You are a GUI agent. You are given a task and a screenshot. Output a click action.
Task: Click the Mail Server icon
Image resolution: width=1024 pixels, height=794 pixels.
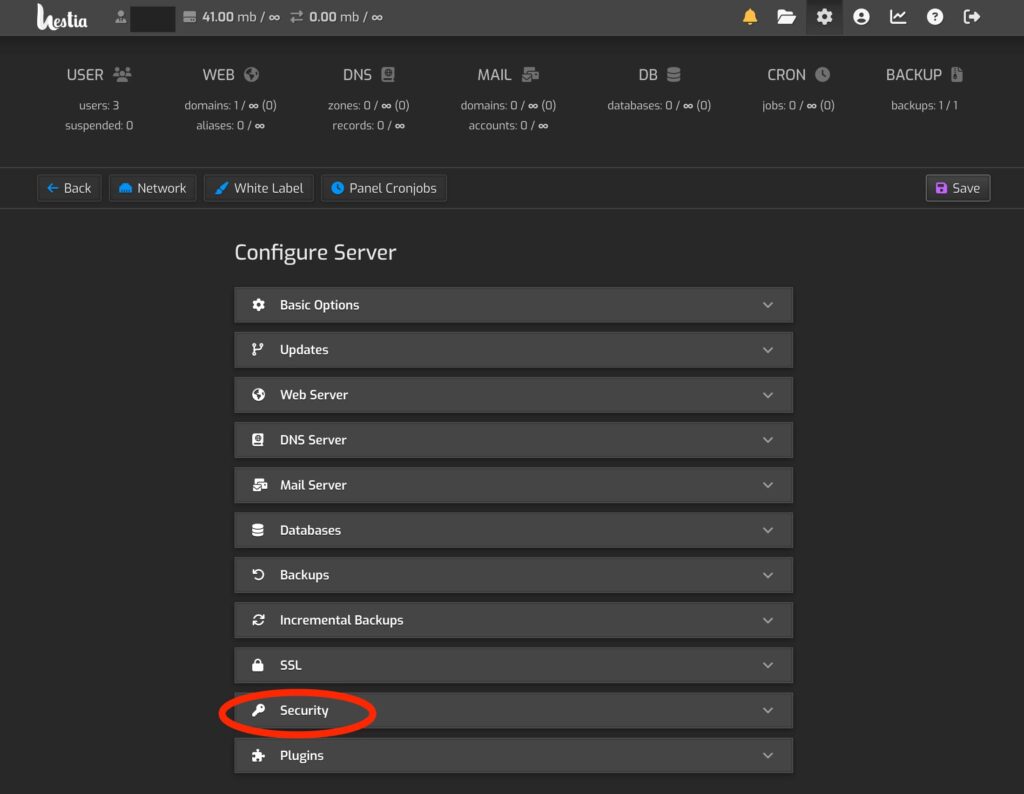coord(259,485)
